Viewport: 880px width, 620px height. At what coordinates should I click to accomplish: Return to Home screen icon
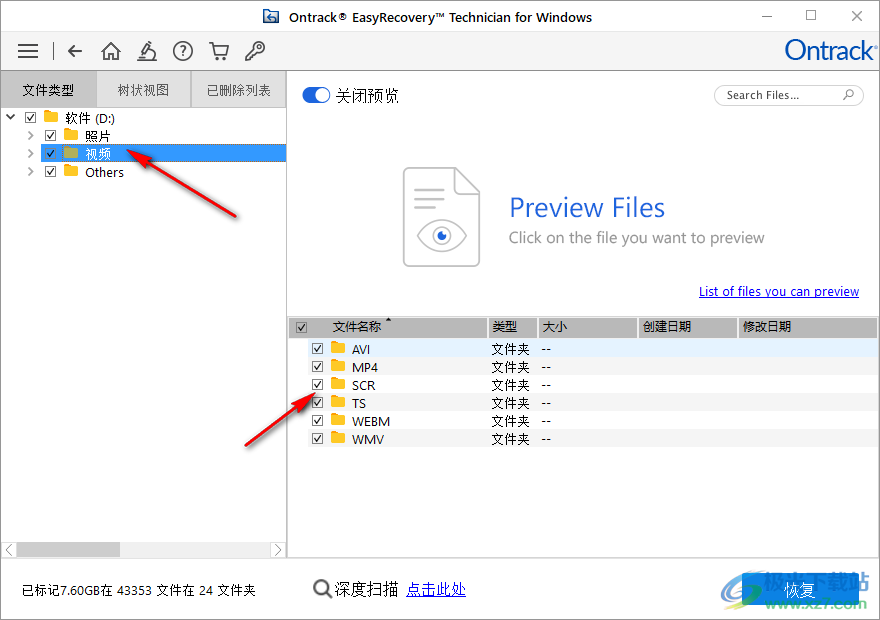tap(111, 51)
